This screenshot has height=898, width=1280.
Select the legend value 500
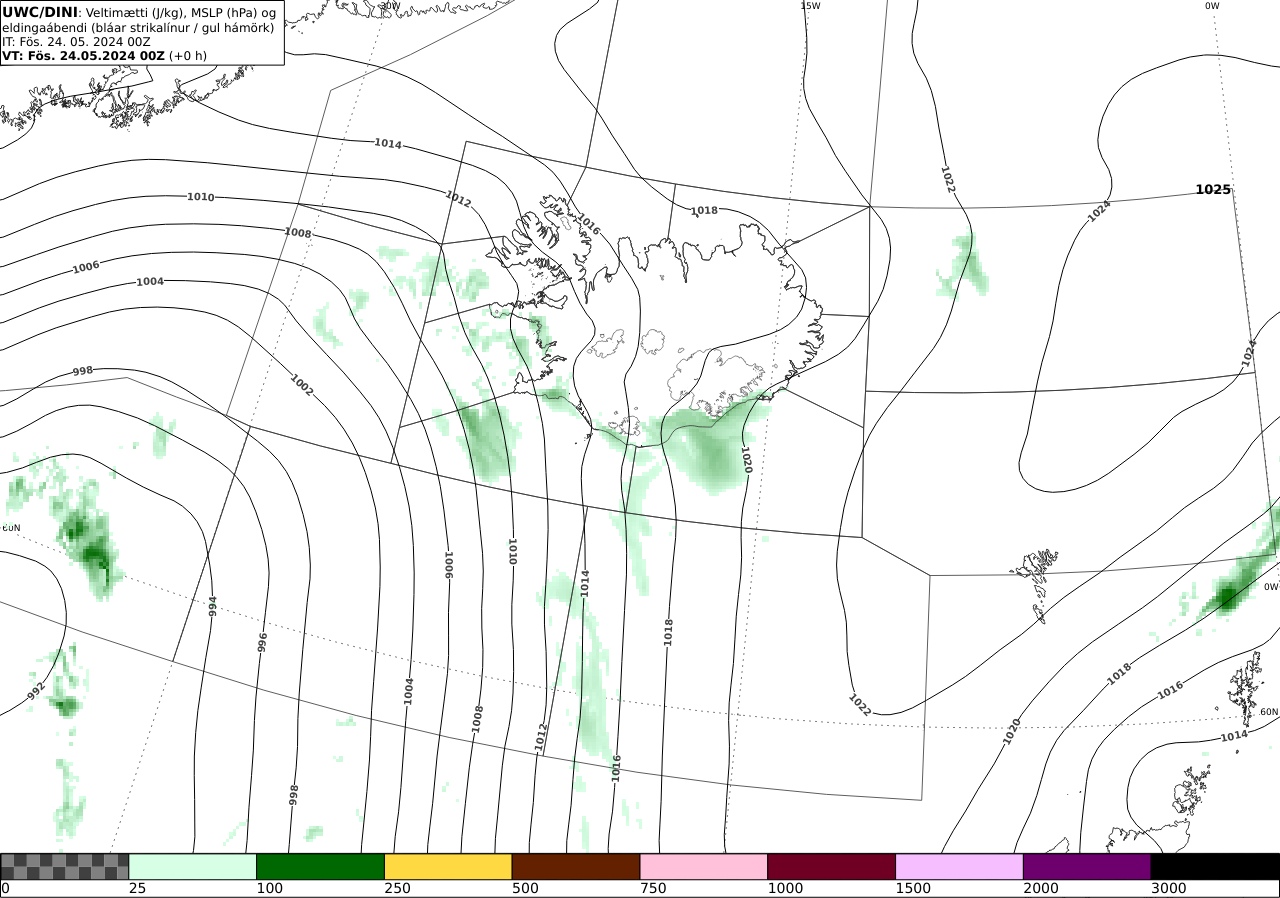[524, 888]
